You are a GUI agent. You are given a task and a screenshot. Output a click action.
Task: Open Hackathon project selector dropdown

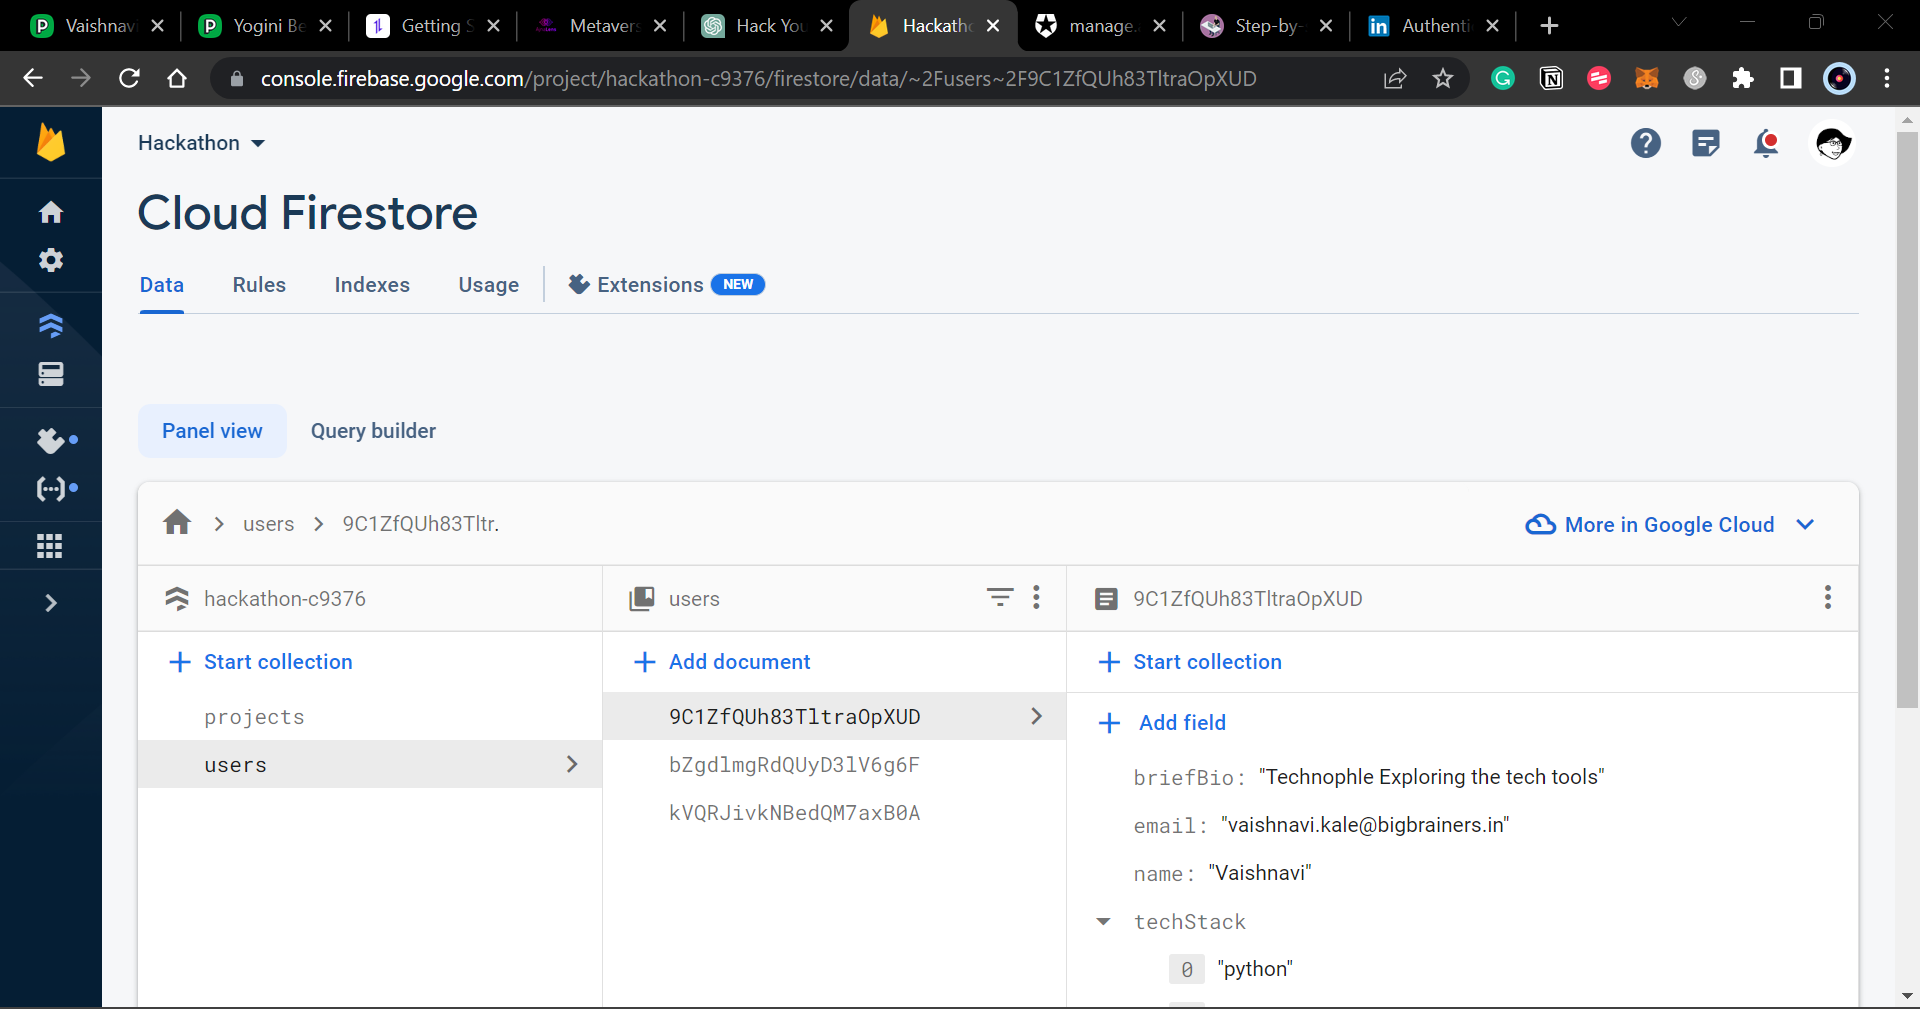pyautogui.click(x=202, y=143)
